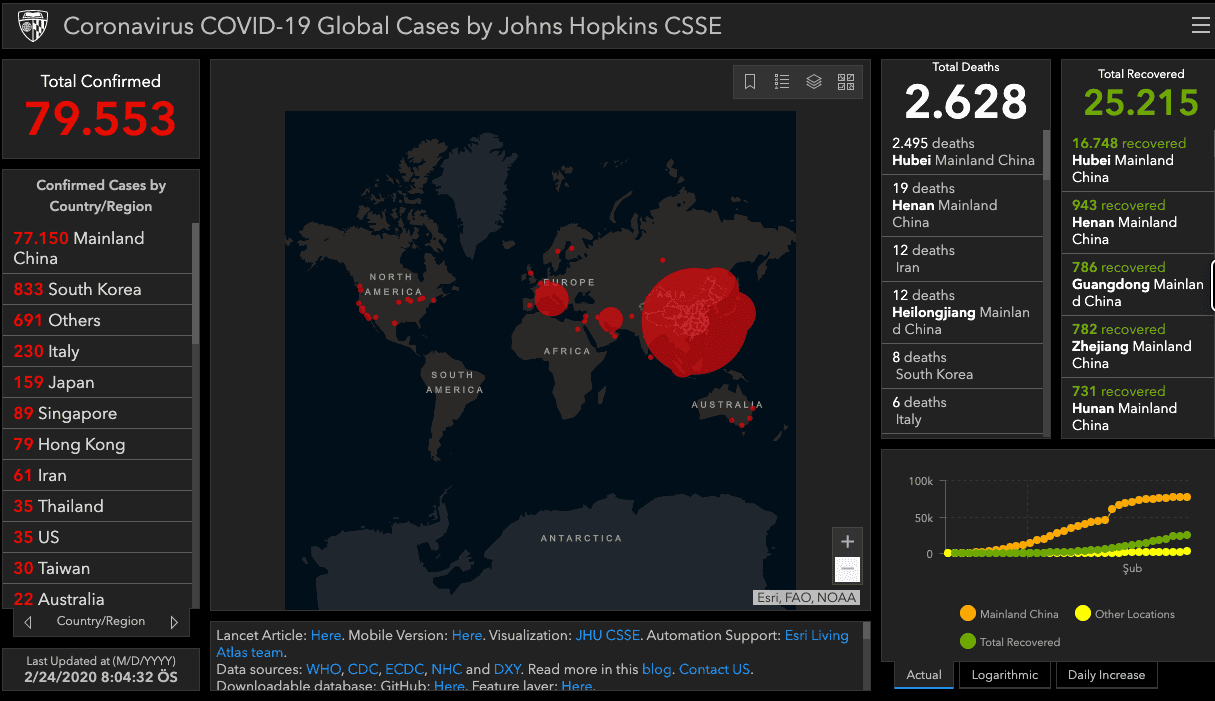Go to previous Country/Region list with left arrow
The width and height of the screenshot is (1215, 701).
point(28,622)
